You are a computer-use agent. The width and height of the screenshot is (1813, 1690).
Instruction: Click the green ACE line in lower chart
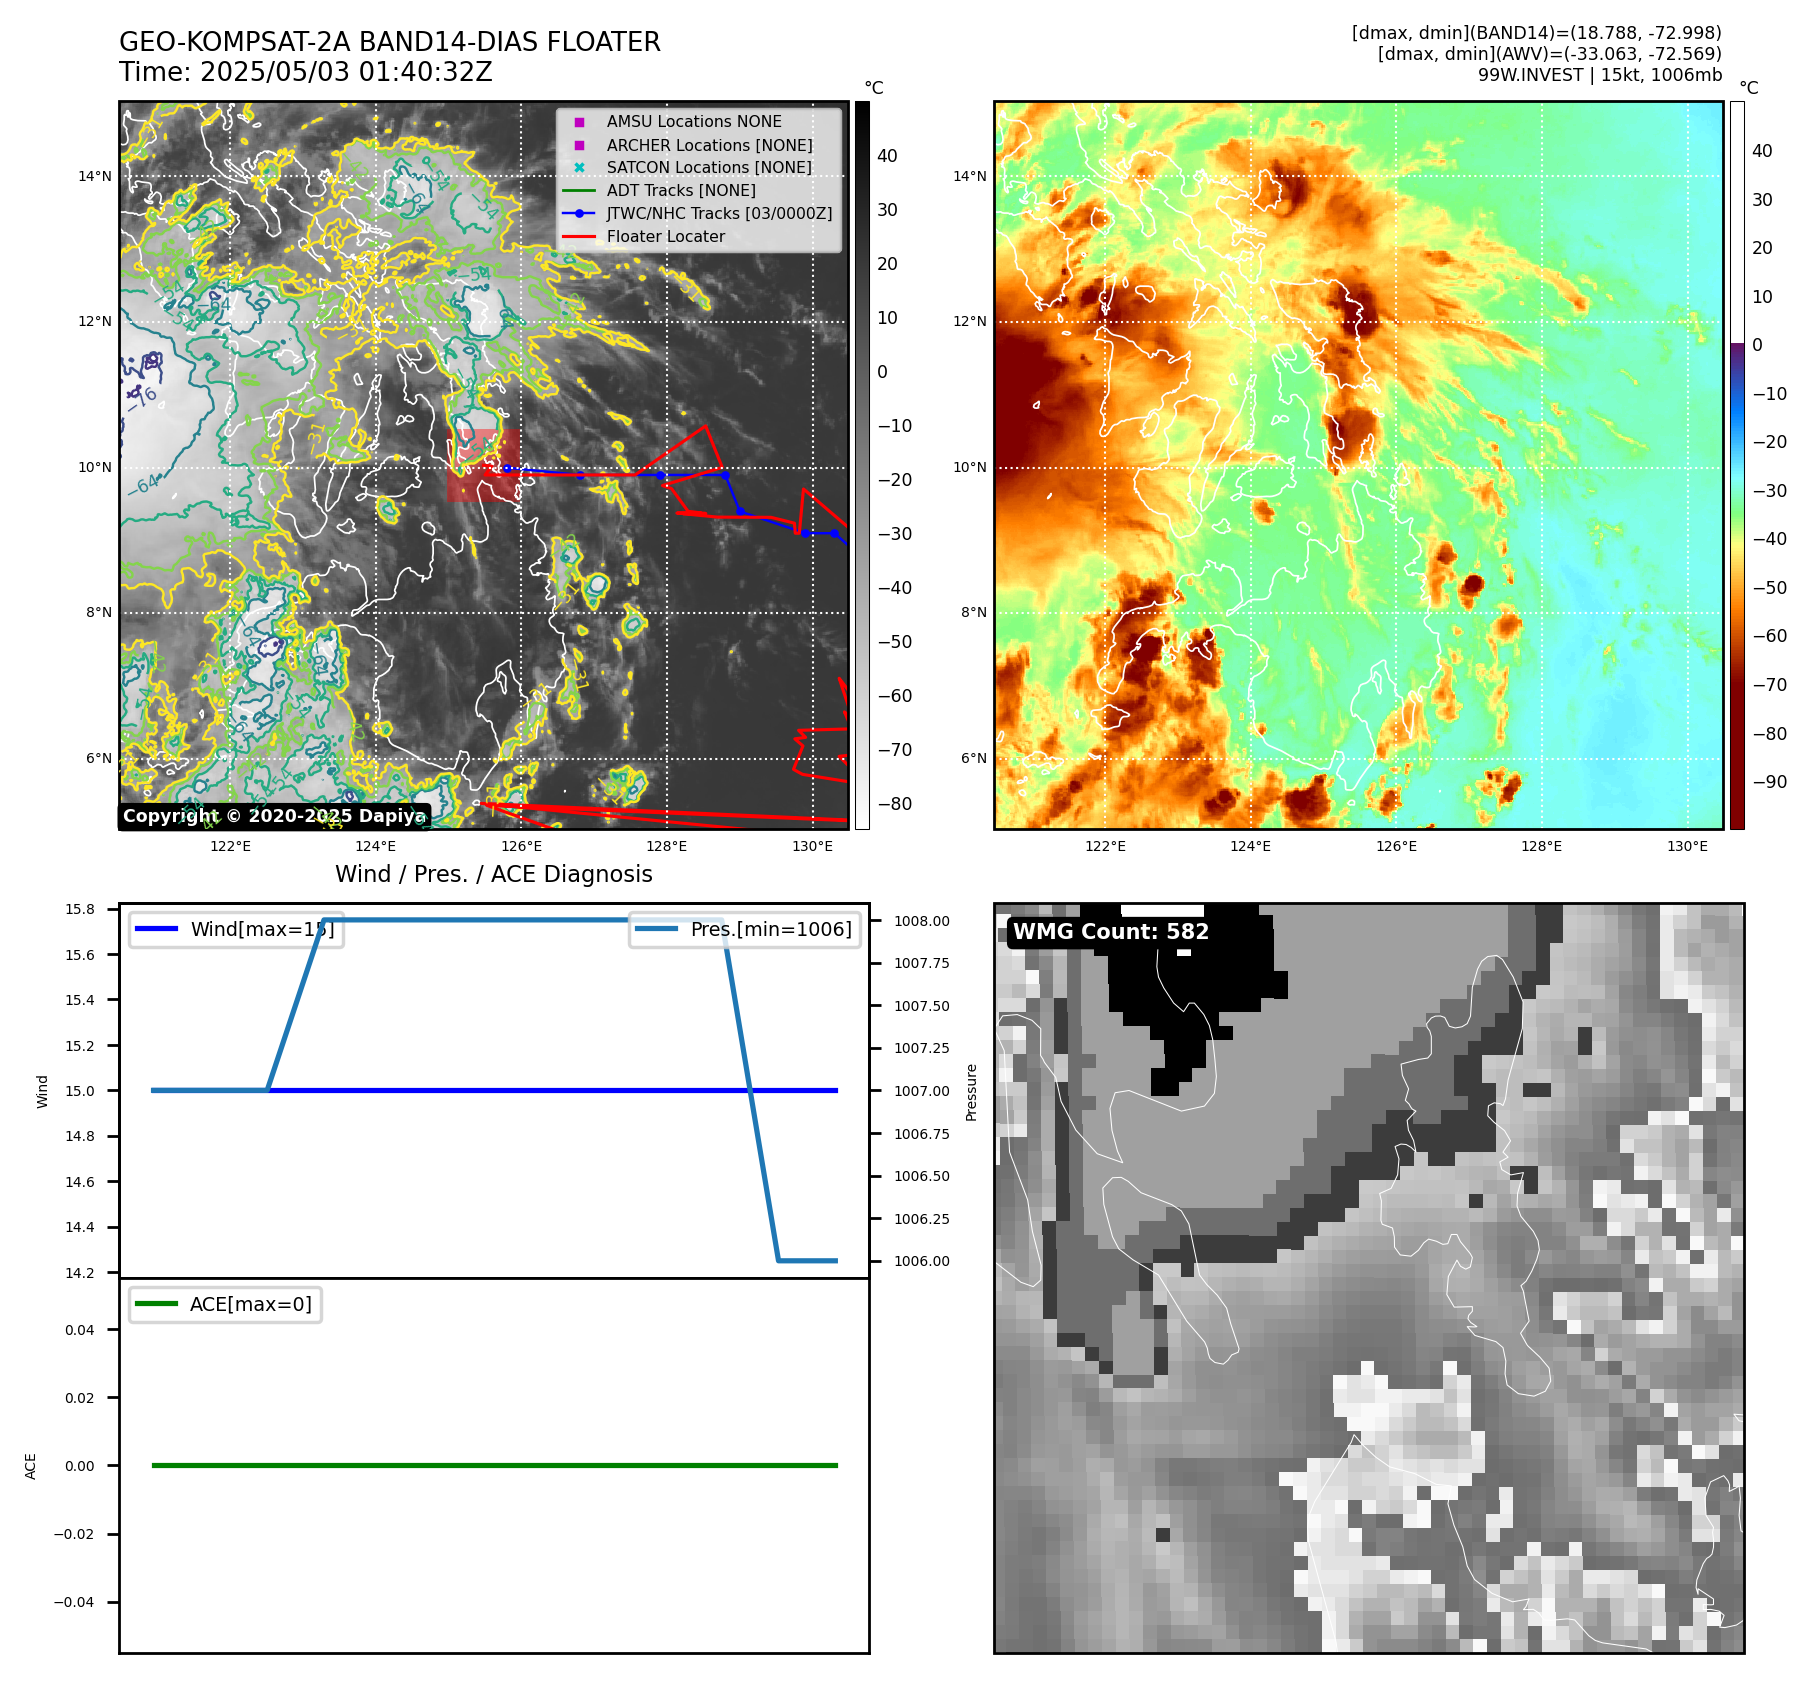(x=494, y=1465)
